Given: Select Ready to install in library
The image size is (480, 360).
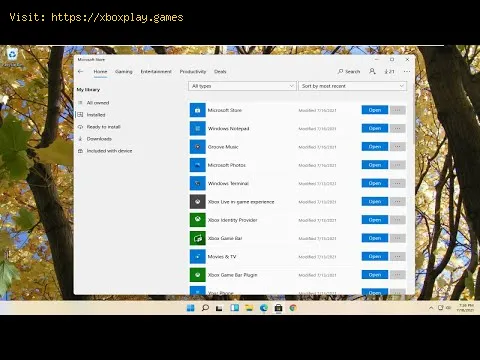Looking at the screenshot, I should coord(103,127).
